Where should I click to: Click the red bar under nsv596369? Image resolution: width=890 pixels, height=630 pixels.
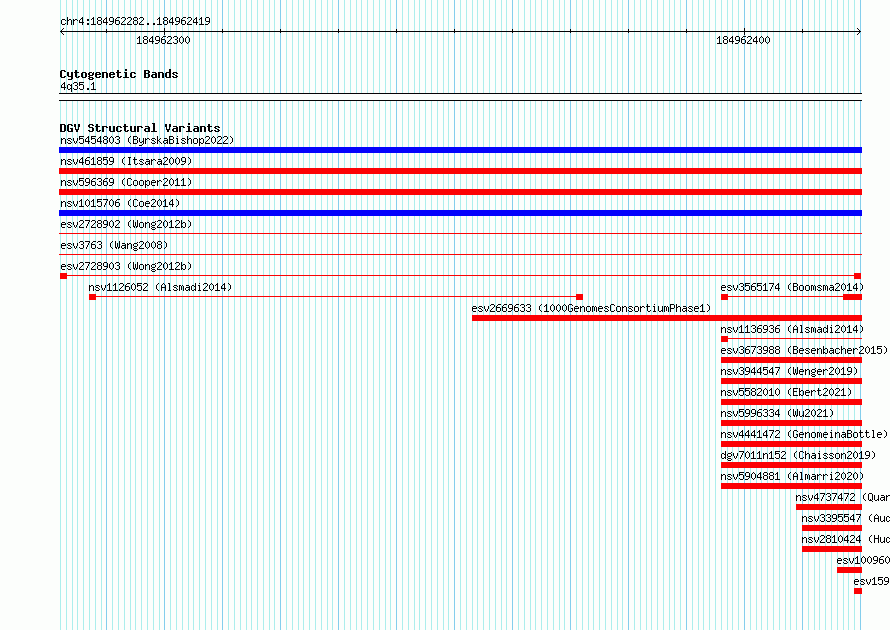pyautogui.click(x=460, y=192)
